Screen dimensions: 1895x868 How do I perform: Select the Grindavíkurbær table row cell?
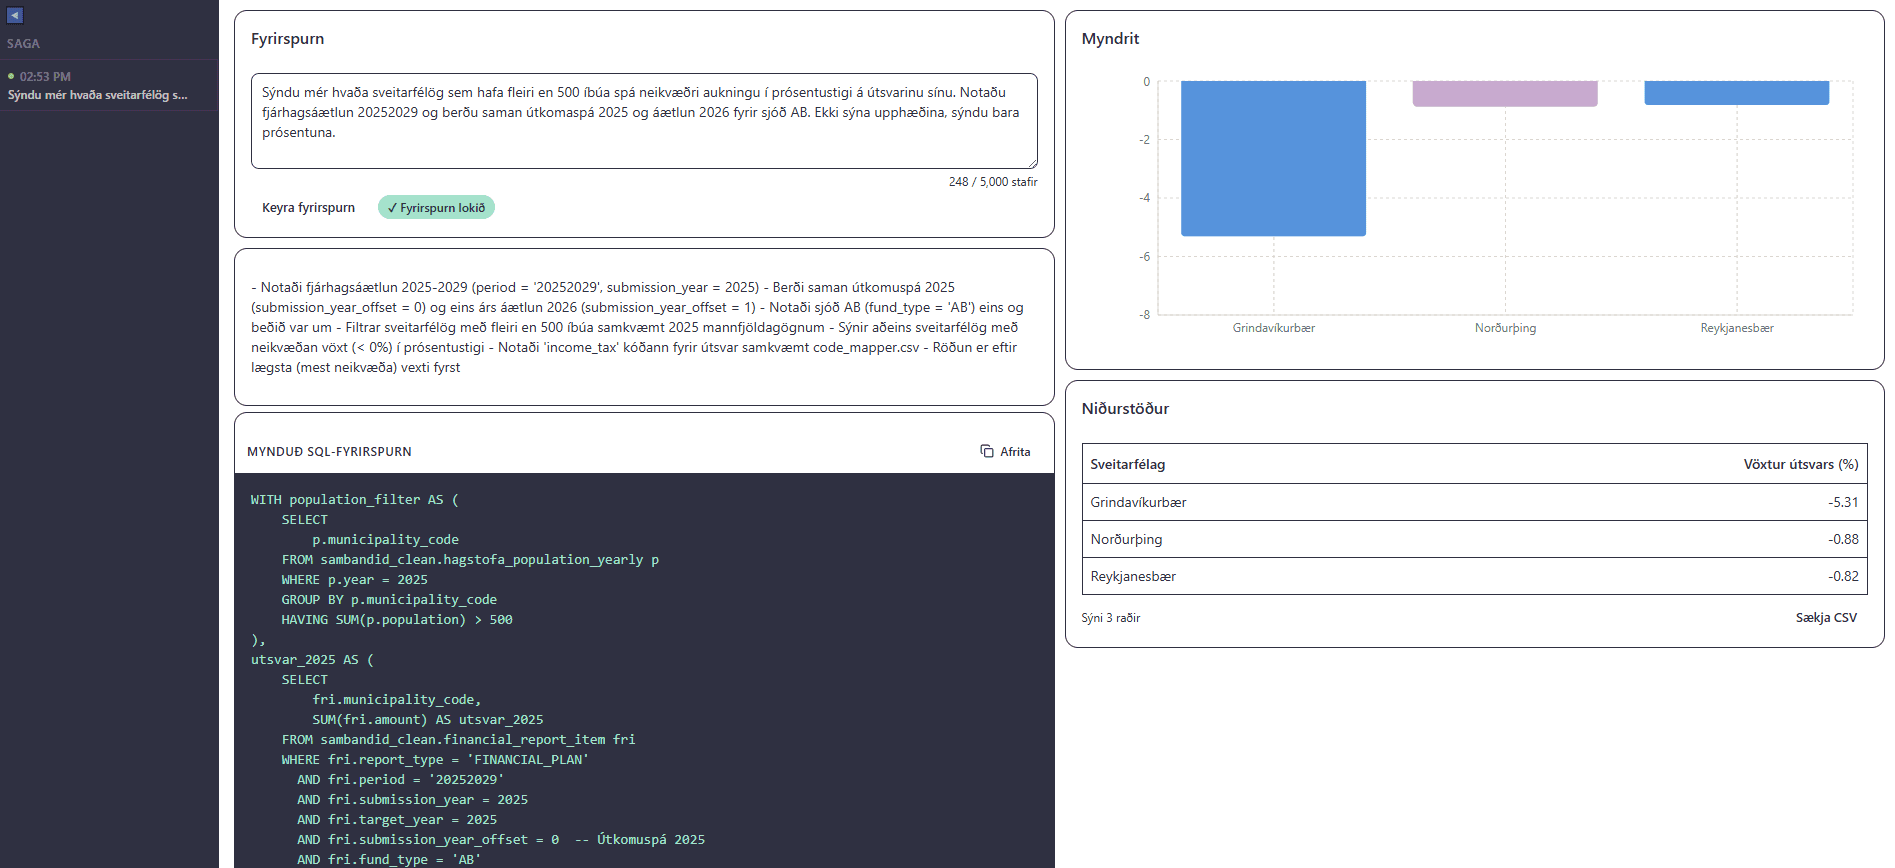coord(1139,502)
